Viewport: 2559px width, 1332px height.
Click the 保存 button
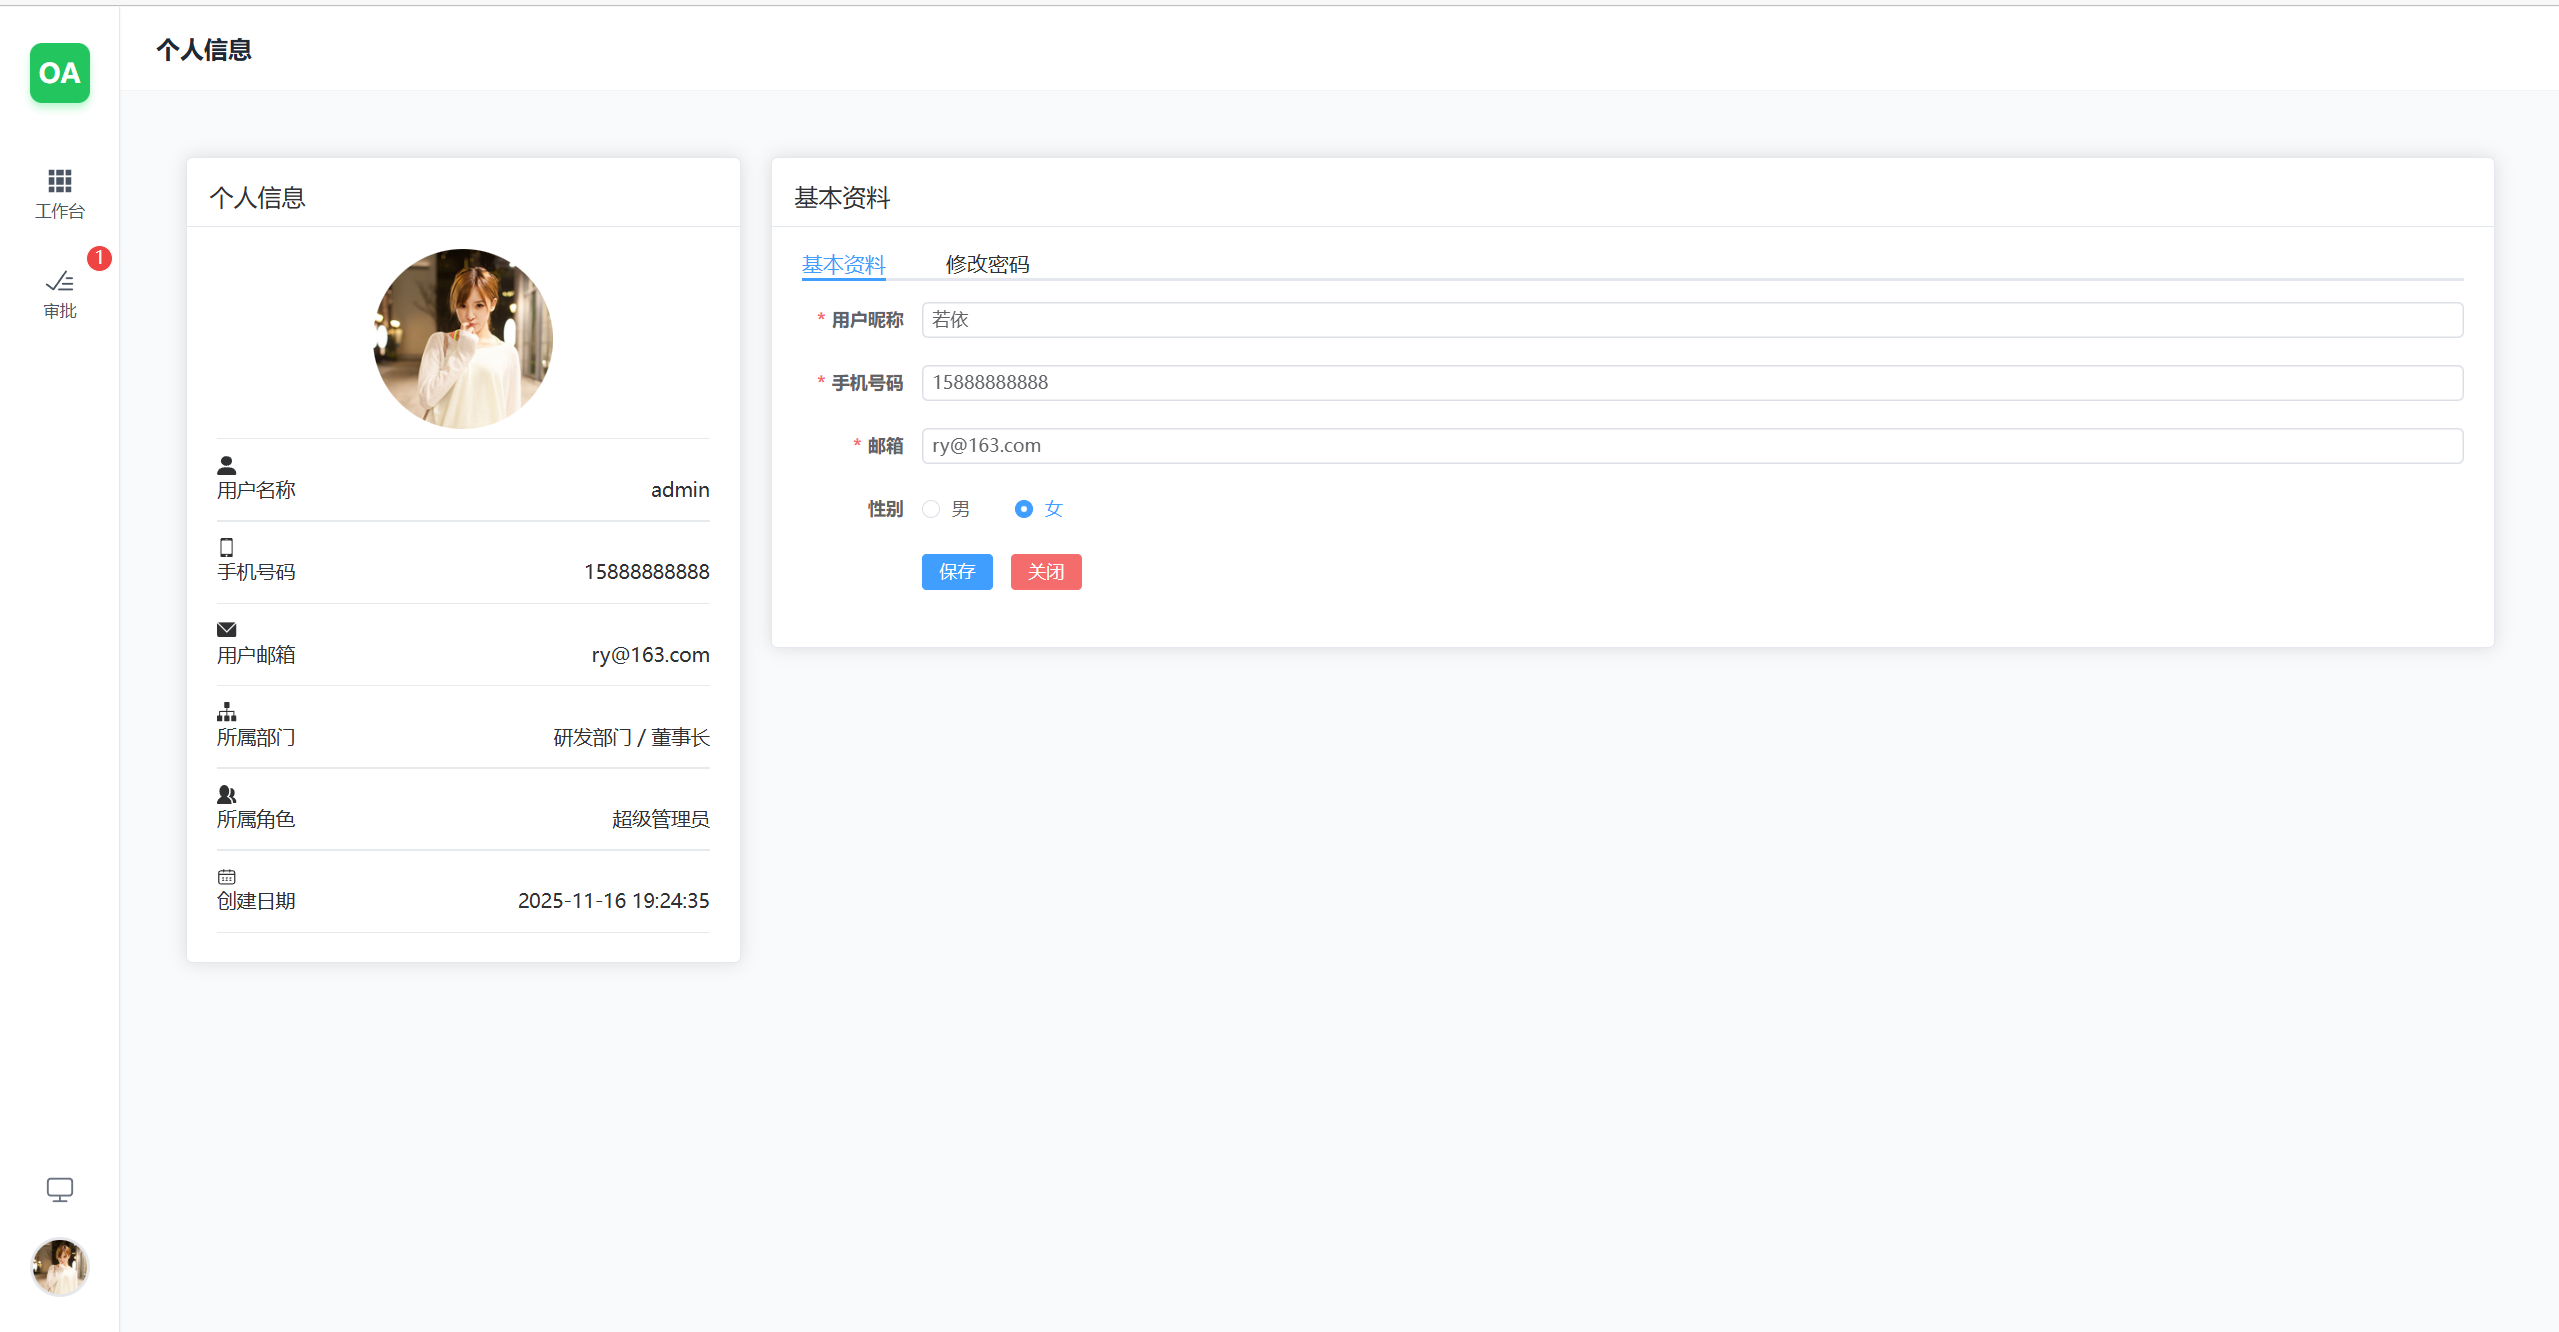957,572
